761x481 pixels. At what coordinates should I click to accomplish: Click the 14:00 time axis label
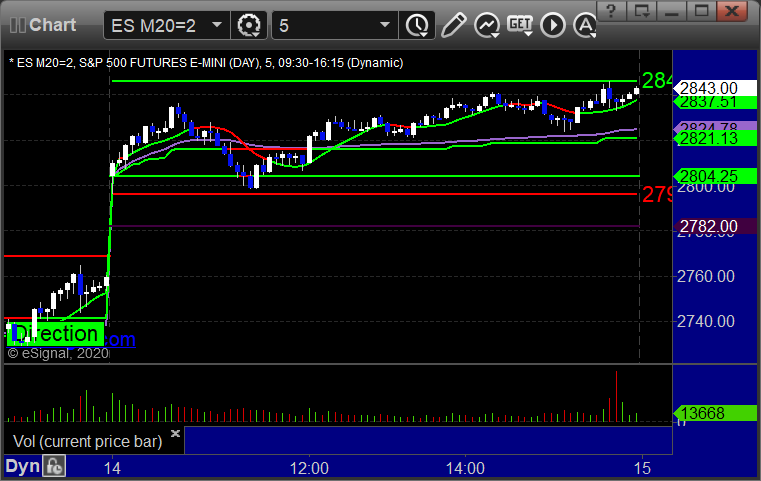465,468
